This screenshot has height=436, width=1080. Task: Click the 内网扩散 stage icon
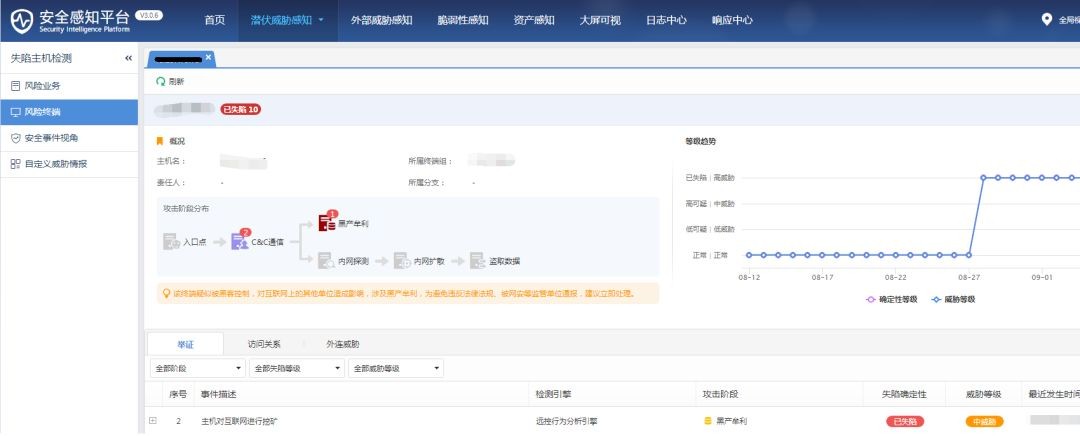click(402, 261)
